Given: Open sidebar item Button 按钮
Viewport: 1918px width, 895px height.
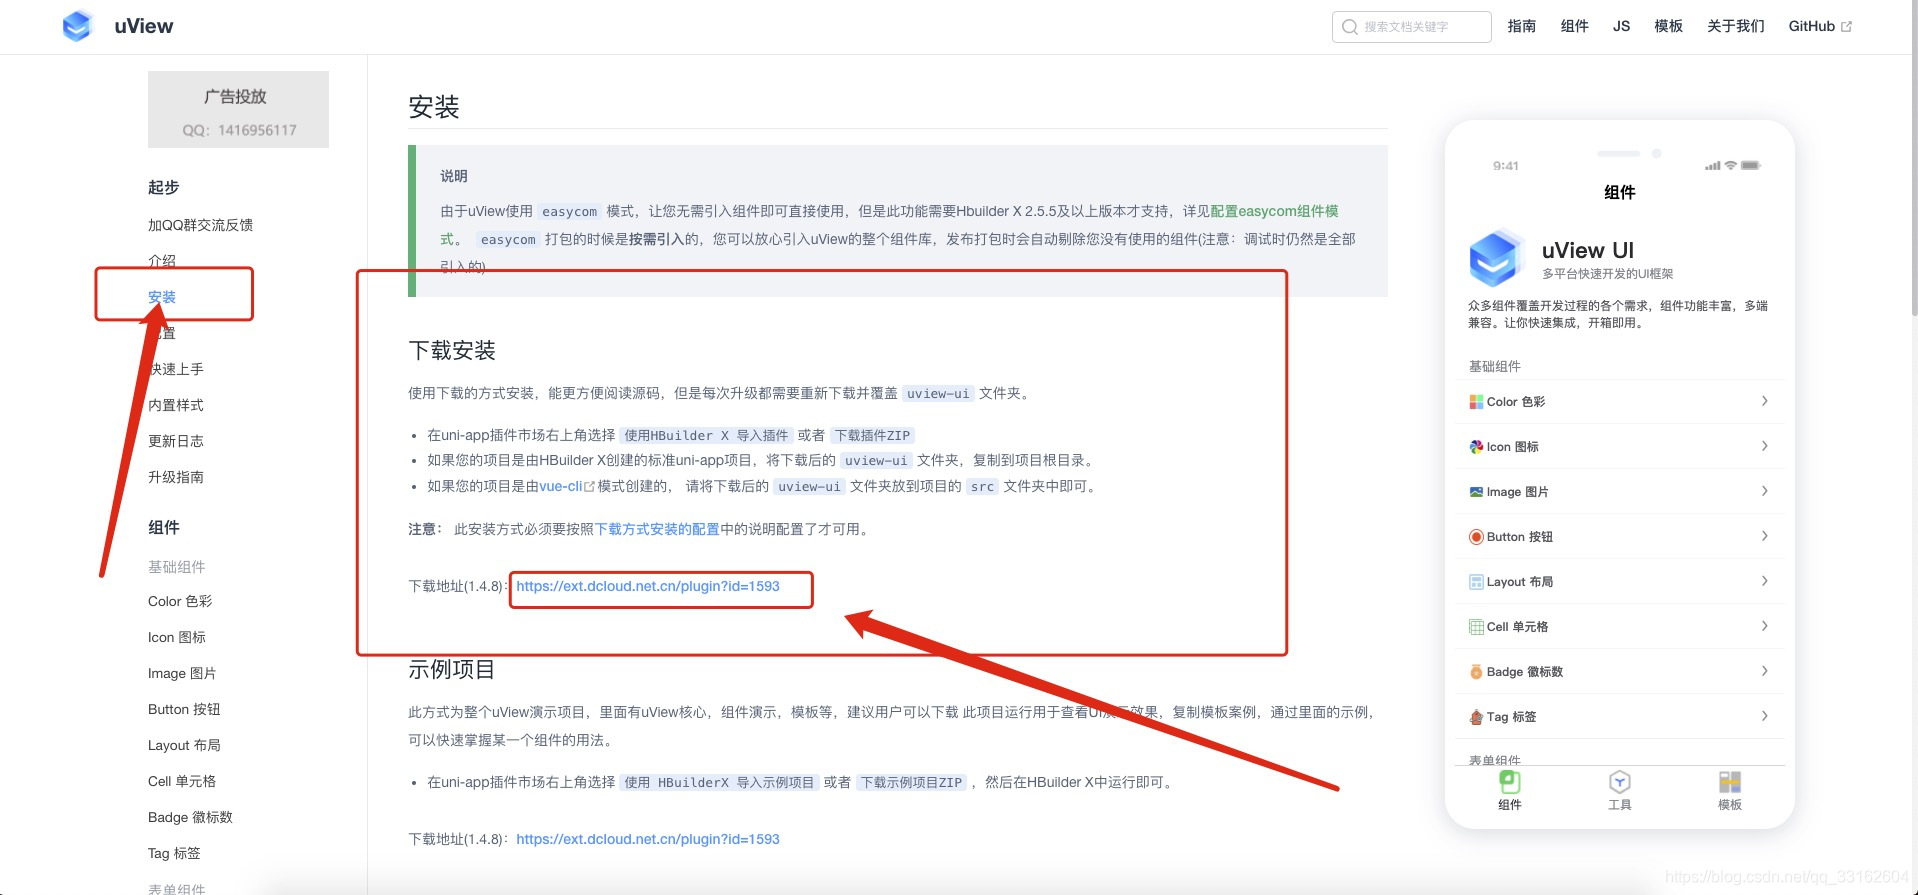Looking at the screenshot, I should 184,710.
